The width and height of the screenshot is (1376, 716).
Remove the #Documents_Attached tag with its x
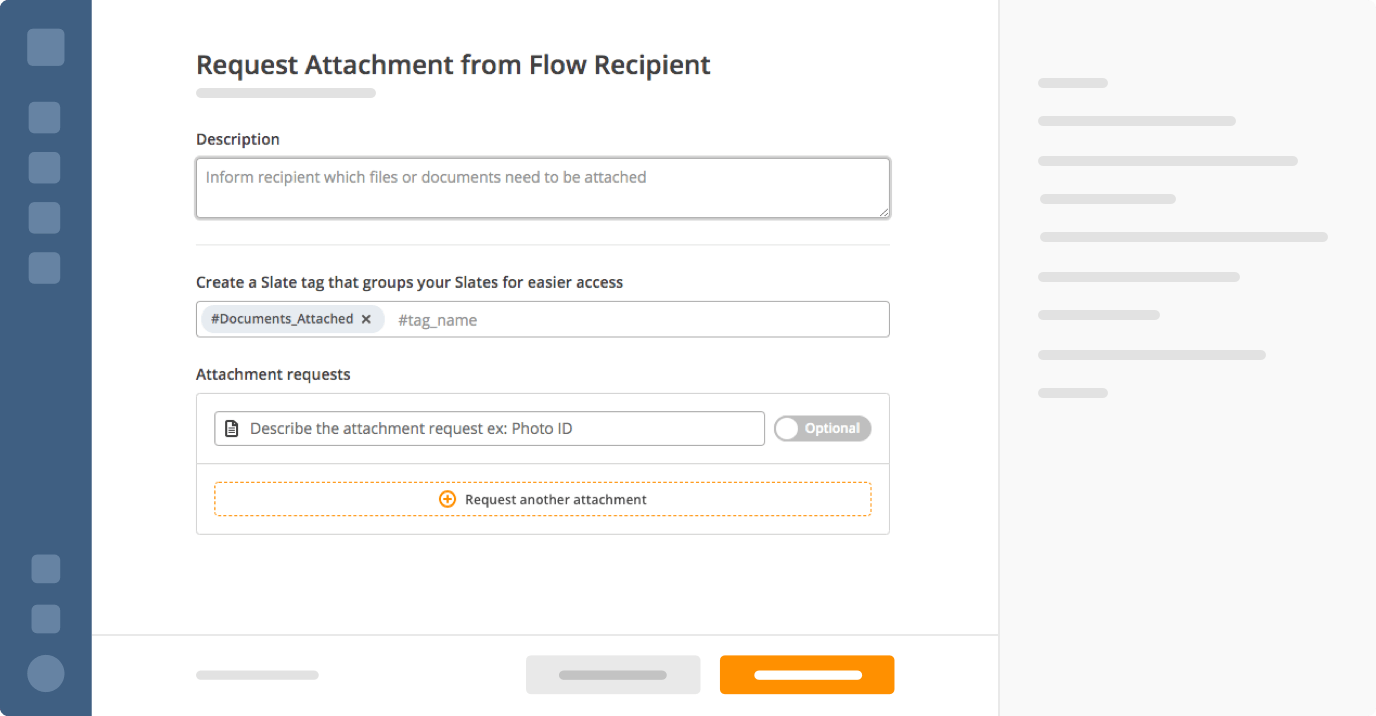pos(366,319)
